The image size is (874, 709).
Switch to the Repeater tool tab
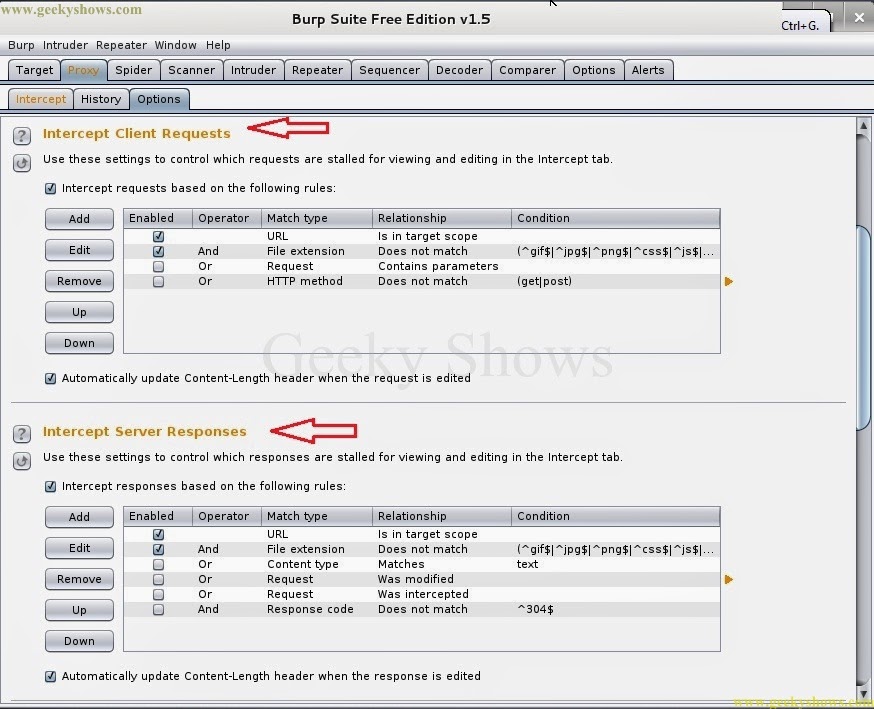(318, 70)
